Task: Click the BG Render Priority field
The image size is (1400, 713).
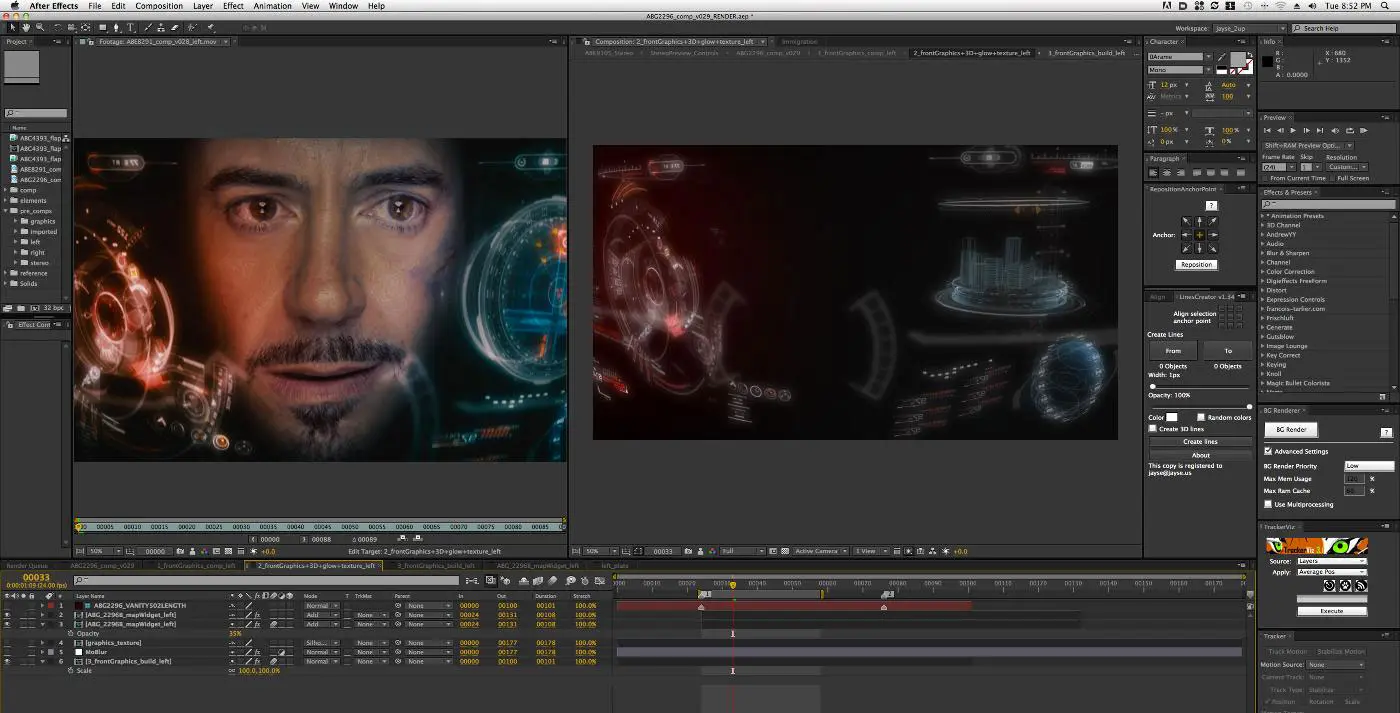Action: 1368,466
